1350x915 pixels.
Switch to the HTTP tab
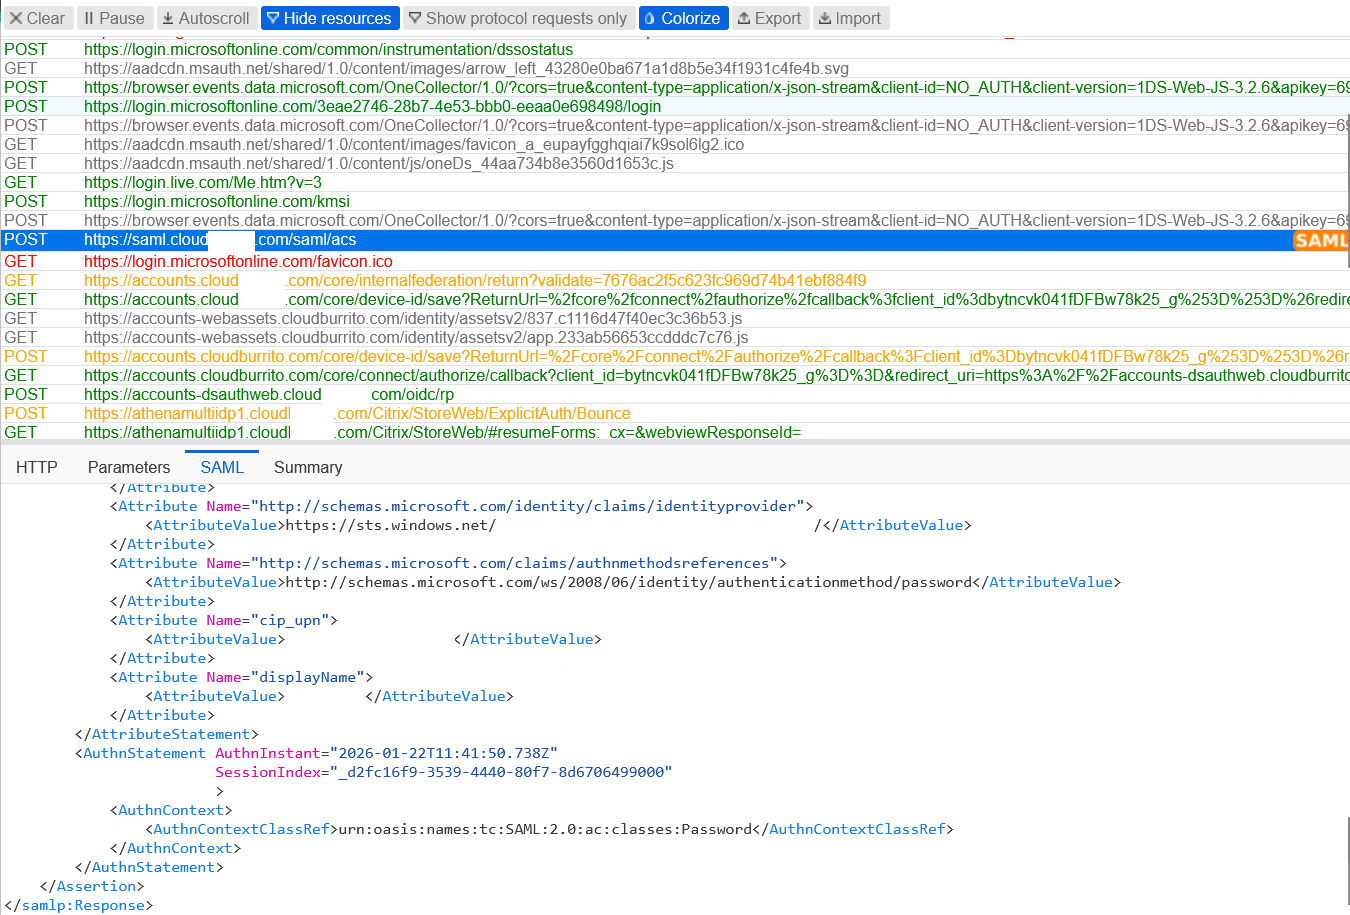tap(37, 467)
